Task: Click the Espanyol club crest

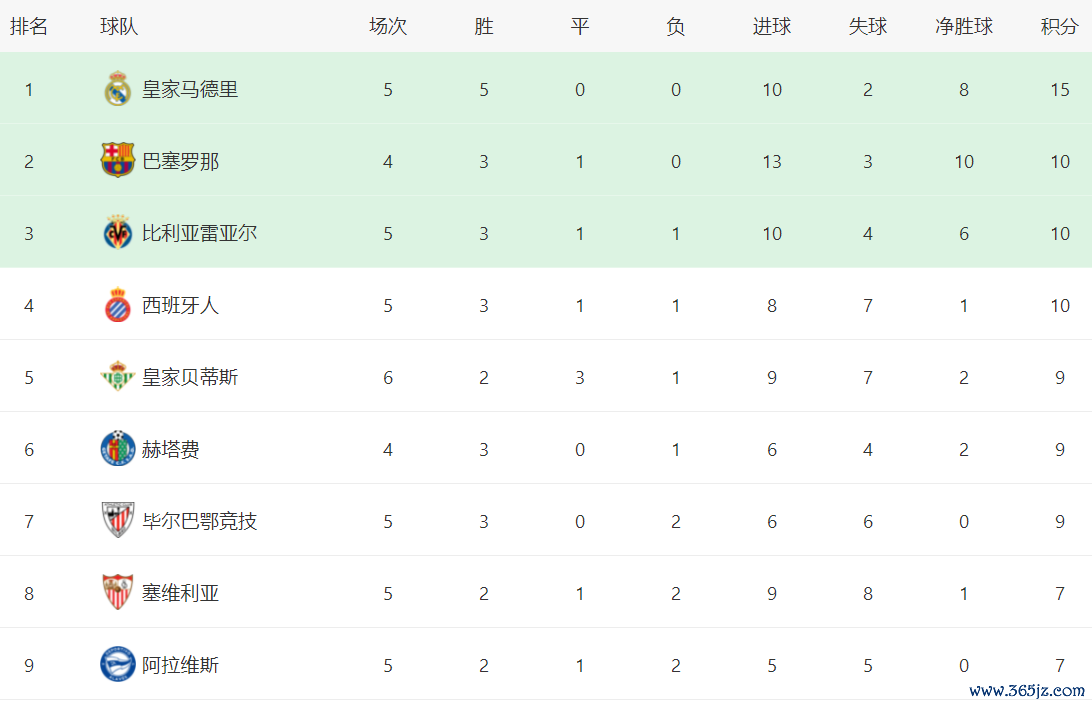Action: pyautogui.click(x=118, y=305)
